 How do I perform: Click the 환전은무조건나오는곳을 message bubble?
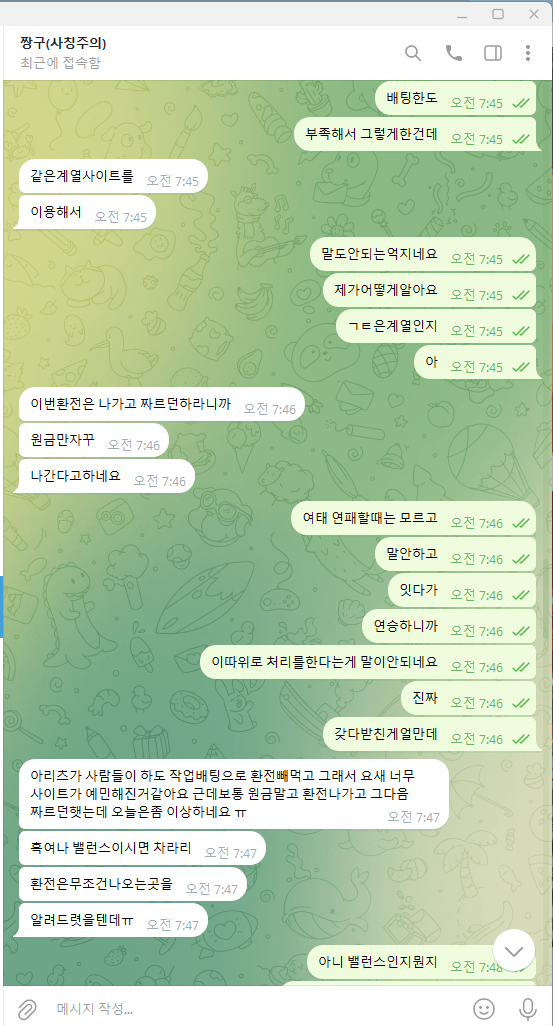pyautogui.click(x=133, y=884)
